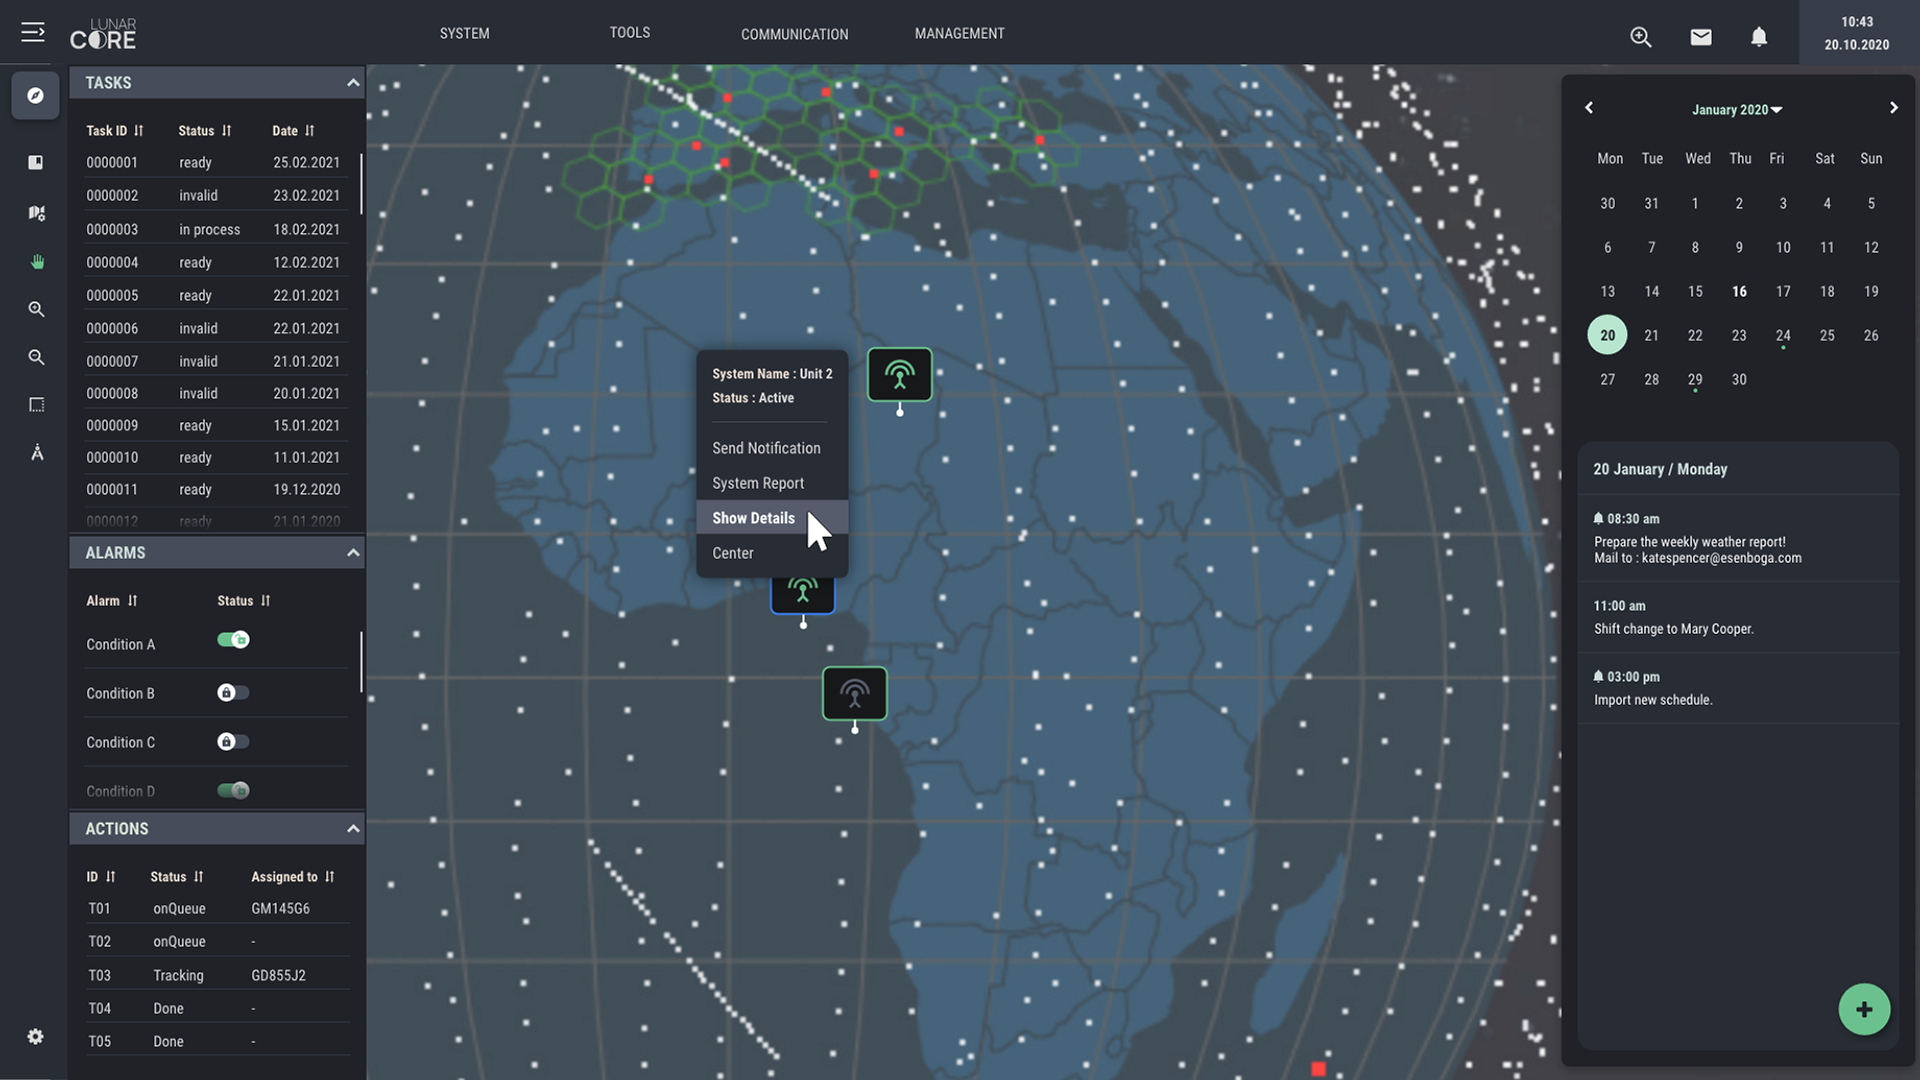Select the zoom out tool in sidebar
Image resolution: width=1920 pixels, height=1080 pixels.
[x=37, y=357]
